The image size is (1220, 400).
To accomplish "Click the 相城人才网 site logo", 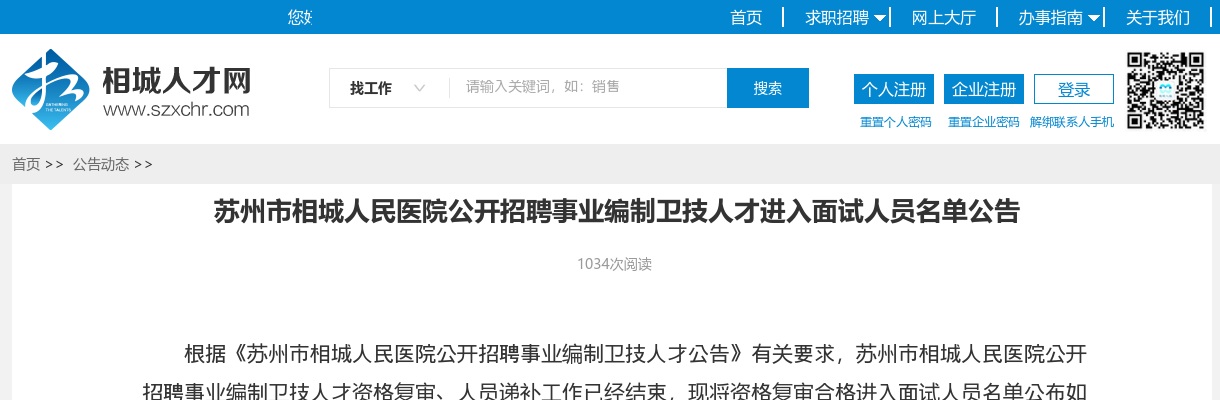I will point(130,89).
